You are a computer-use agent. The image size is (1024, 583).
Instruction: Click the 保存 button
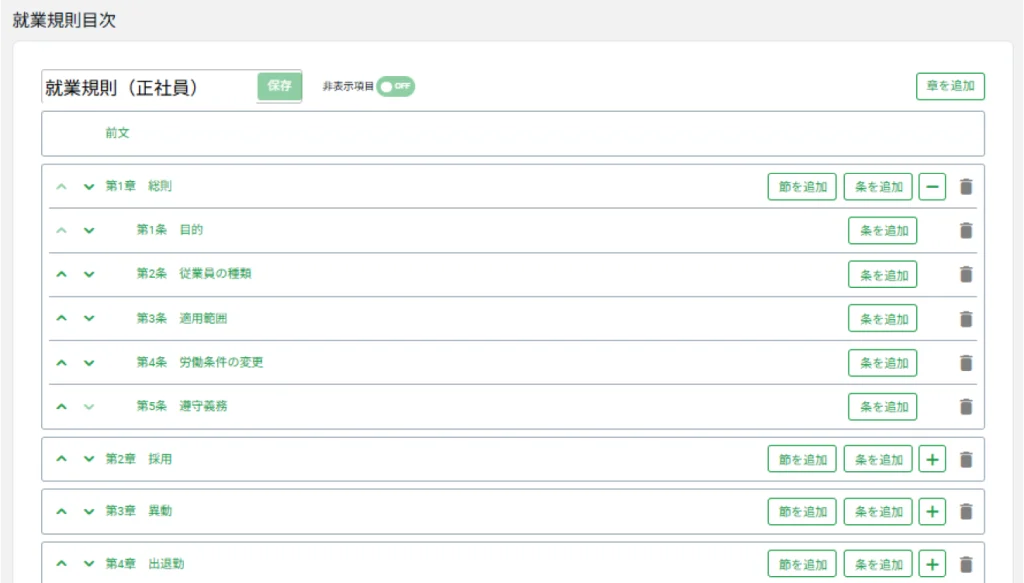pos(279,86)
